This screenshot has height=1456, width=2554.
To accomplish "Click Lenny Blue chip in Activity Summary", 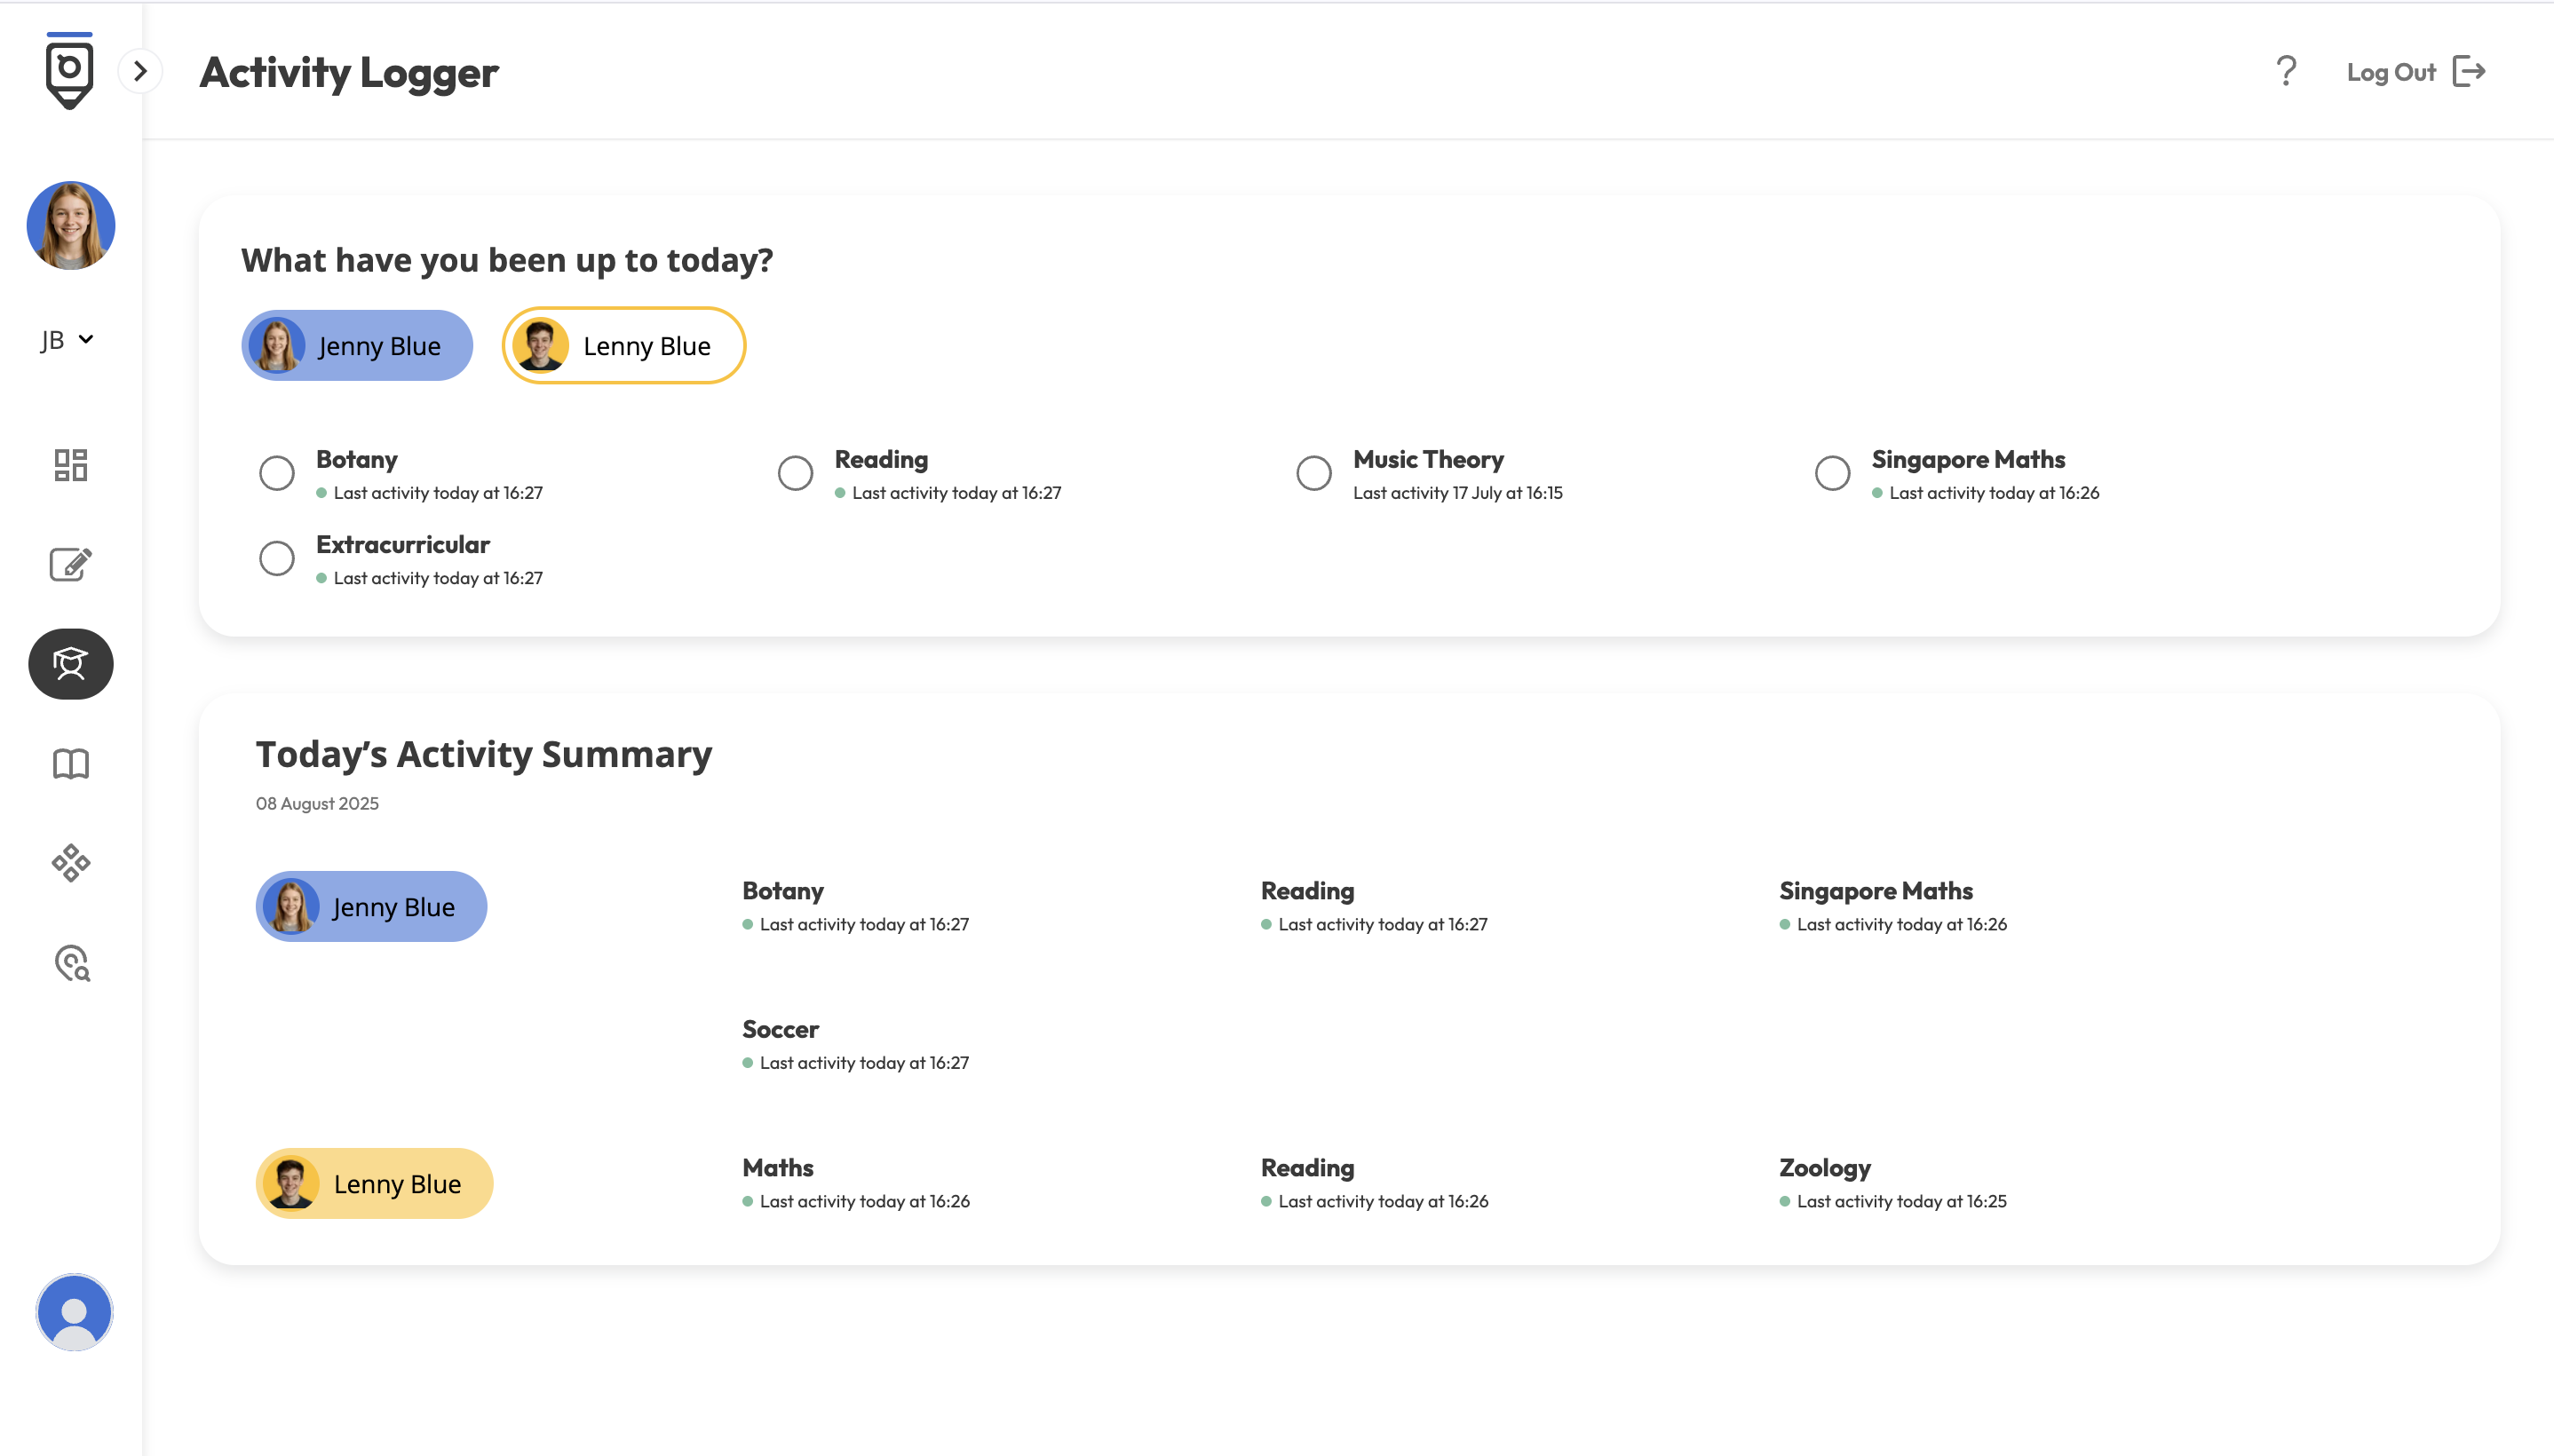I will pyautogui.click(x=374, y=1183).
